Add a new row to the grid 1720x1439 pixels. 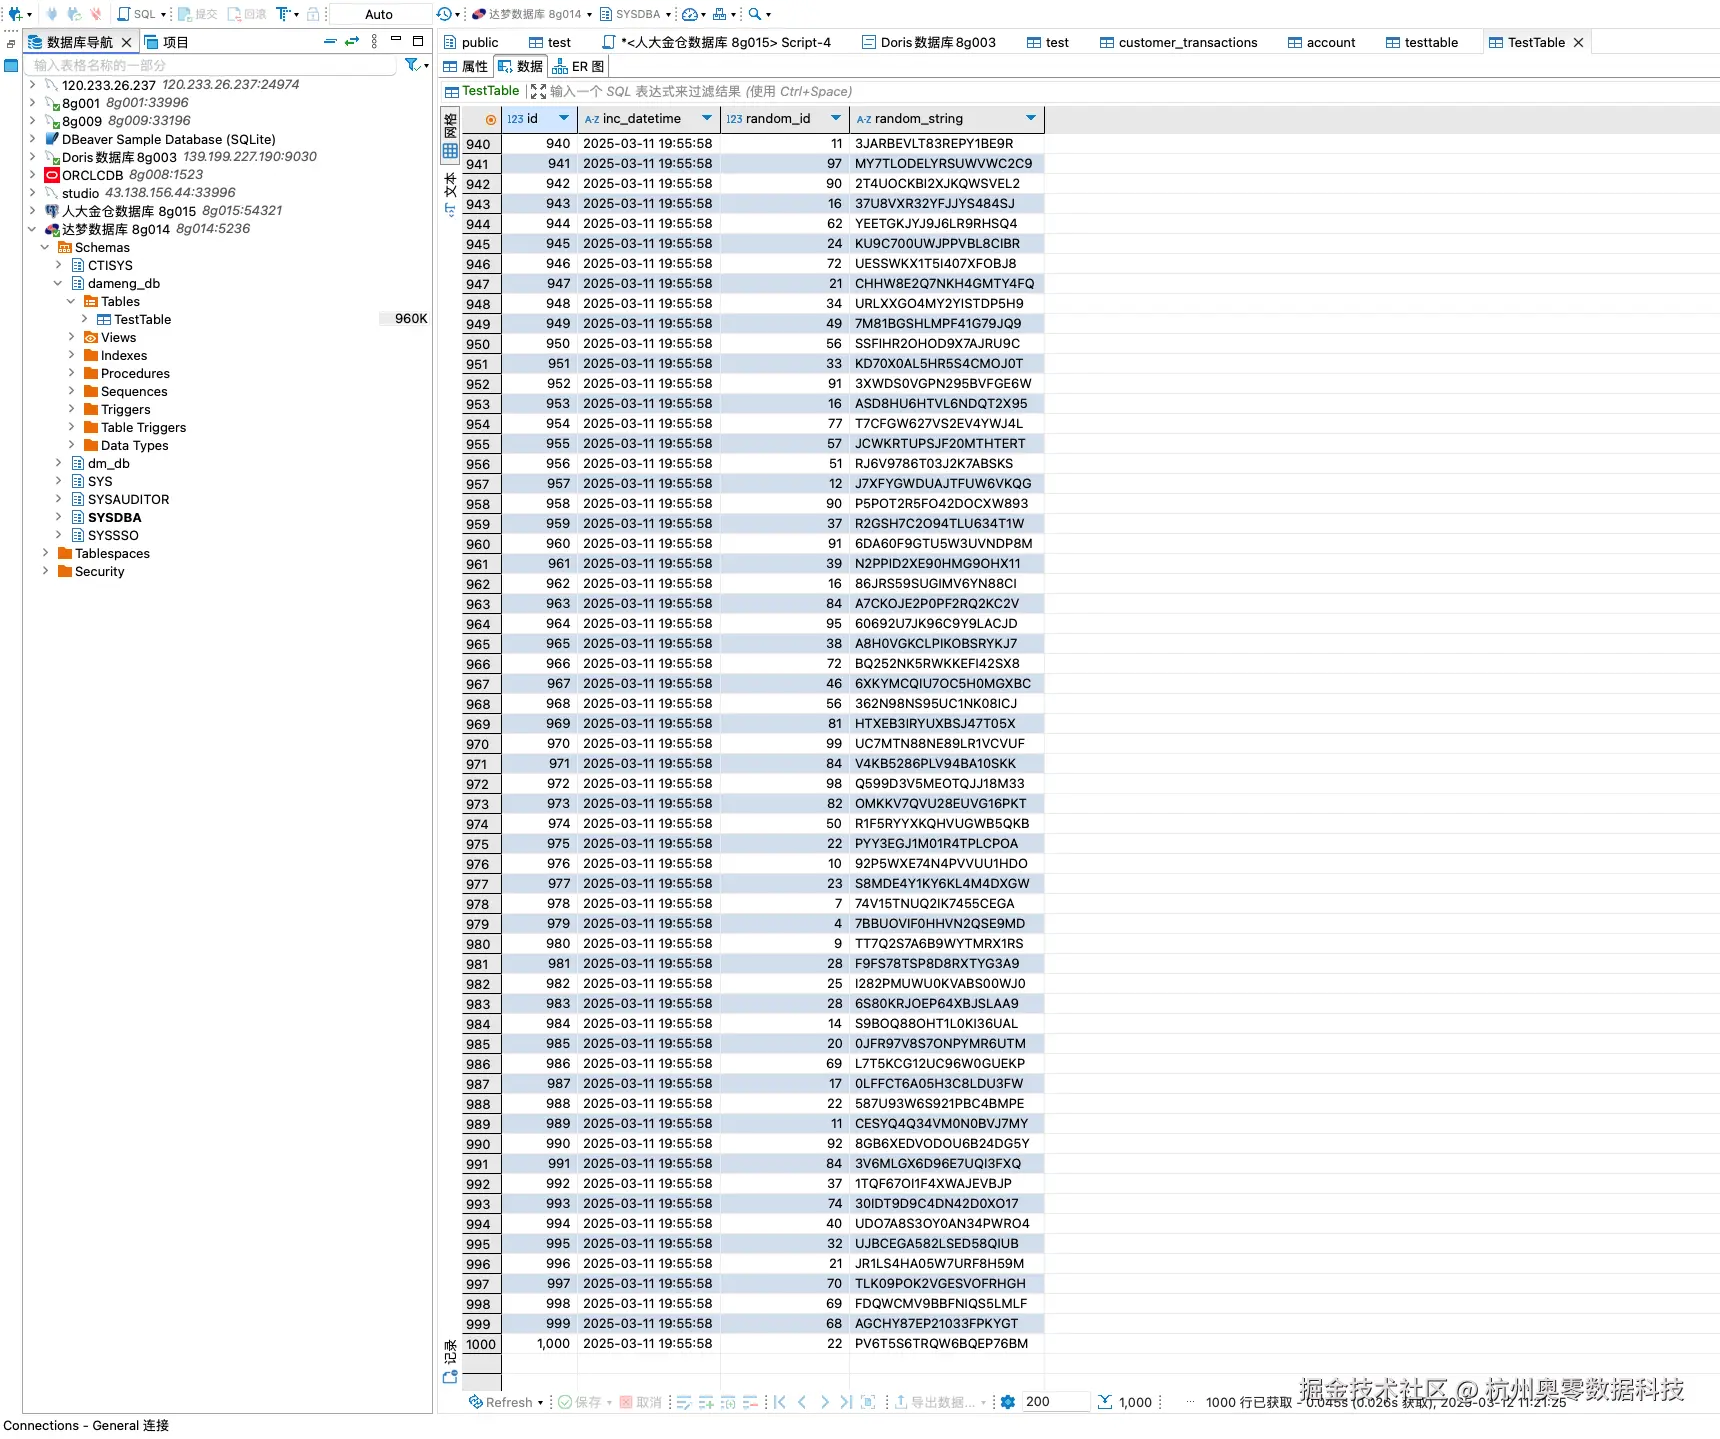click(x=705, y=1402)
